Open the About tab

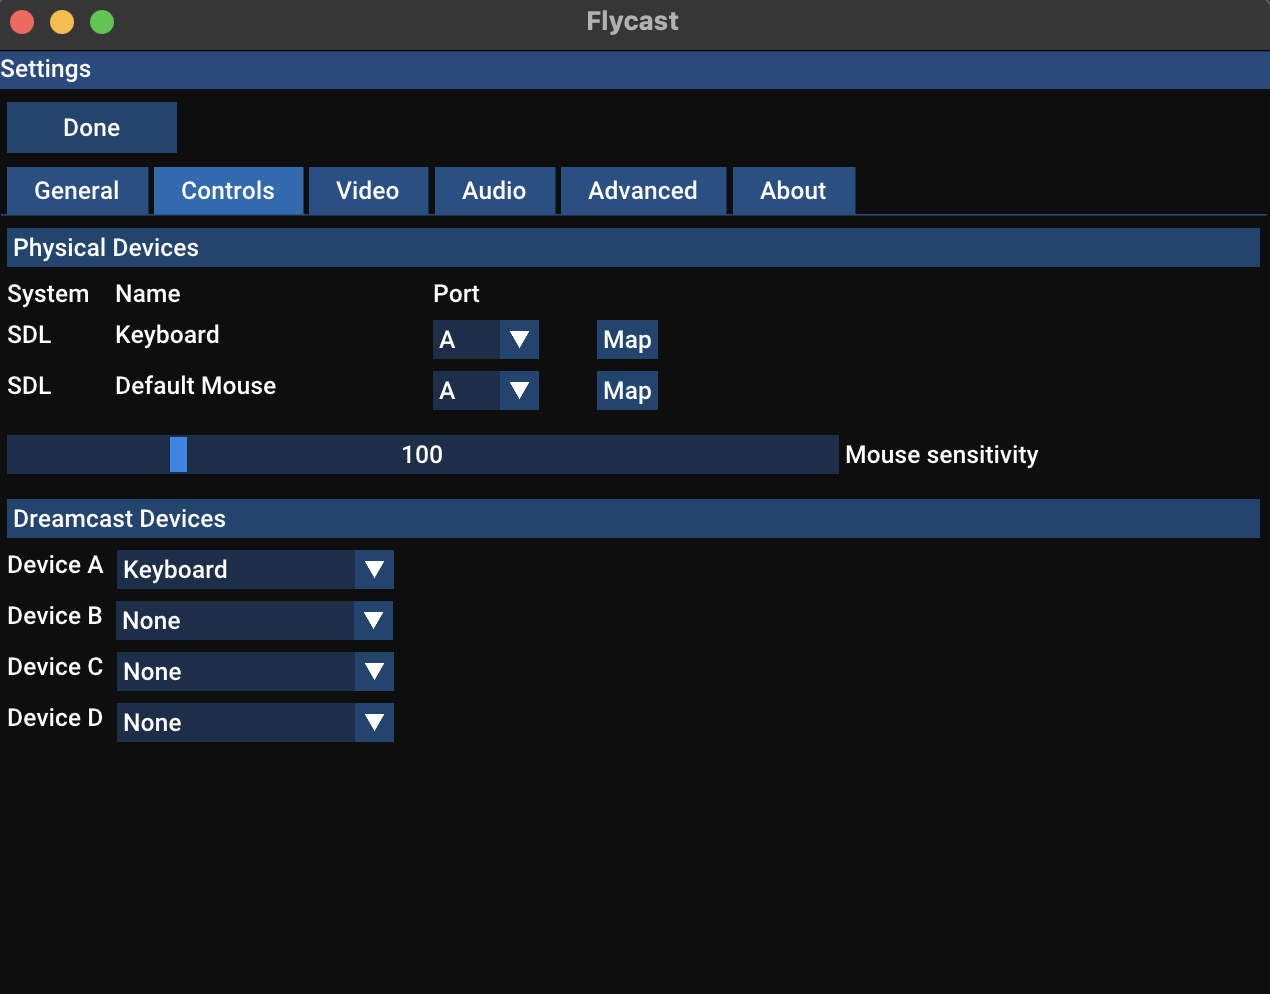793,190
